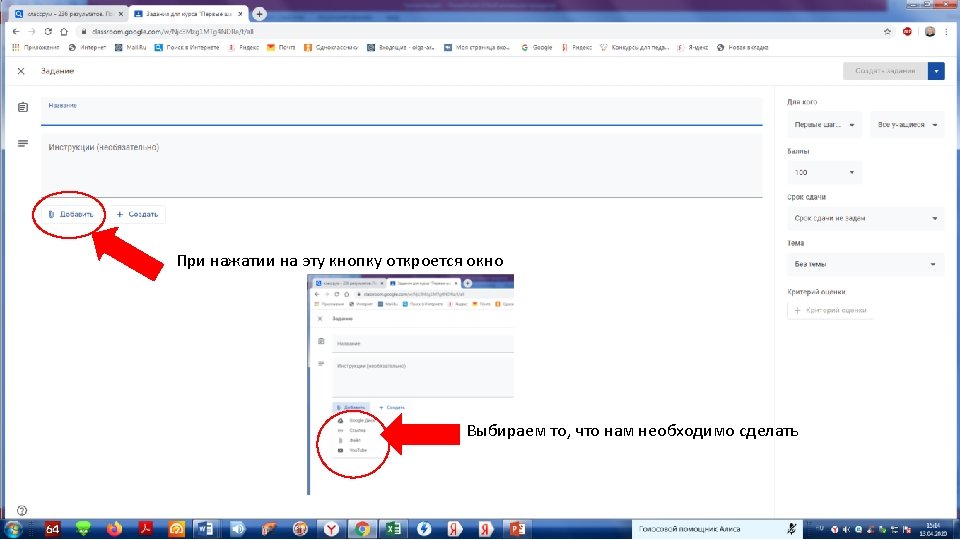This screenshot has width=960, height=540.
Task: Click the Добавить attachment button
Action: (70, 214)
